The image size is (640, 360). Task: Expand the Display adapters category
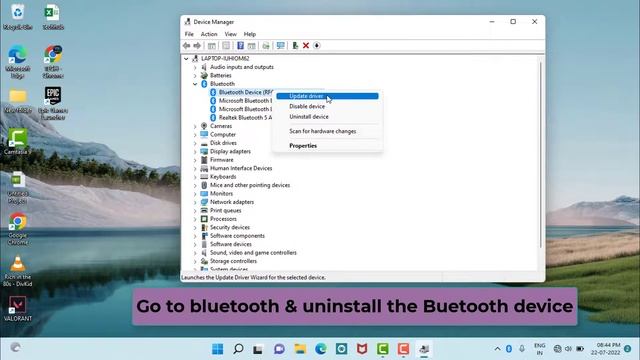(x=195, y=152)
